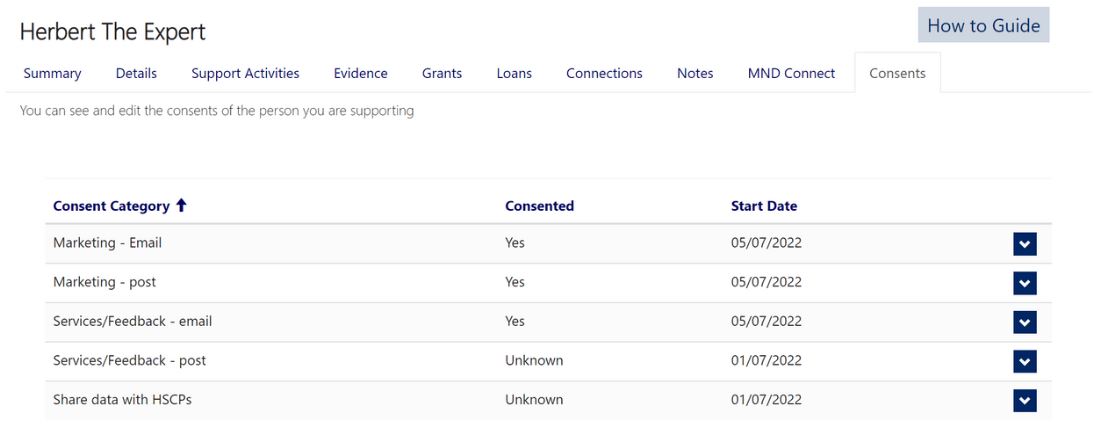
Task: Expand Share data with HSCPs row menu
Action: [1024, 401]
